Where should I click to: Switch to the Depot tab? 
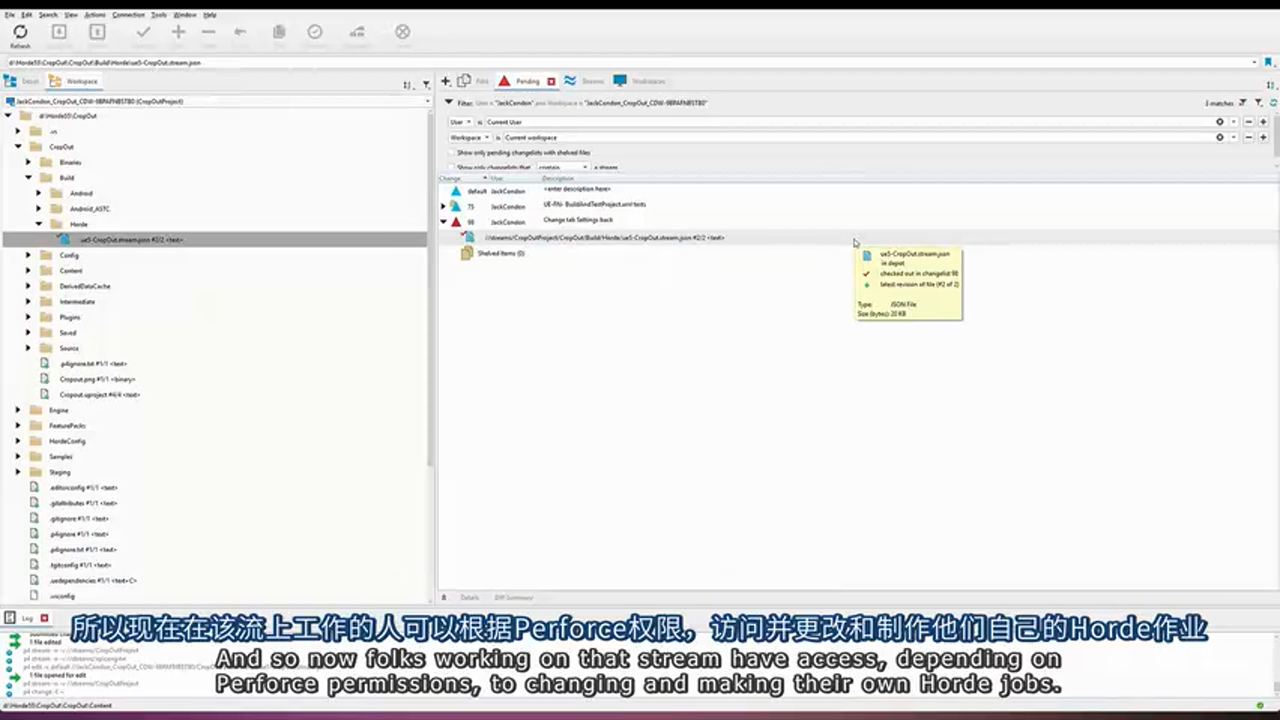(x=25, y=81)
